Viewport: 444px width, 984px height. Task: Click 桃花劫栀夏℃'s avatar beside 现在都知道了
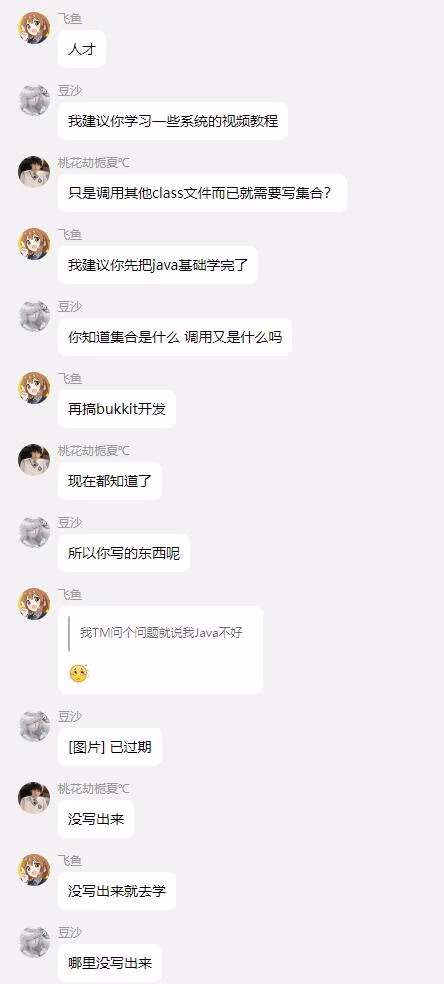click(x=34, y=460)
